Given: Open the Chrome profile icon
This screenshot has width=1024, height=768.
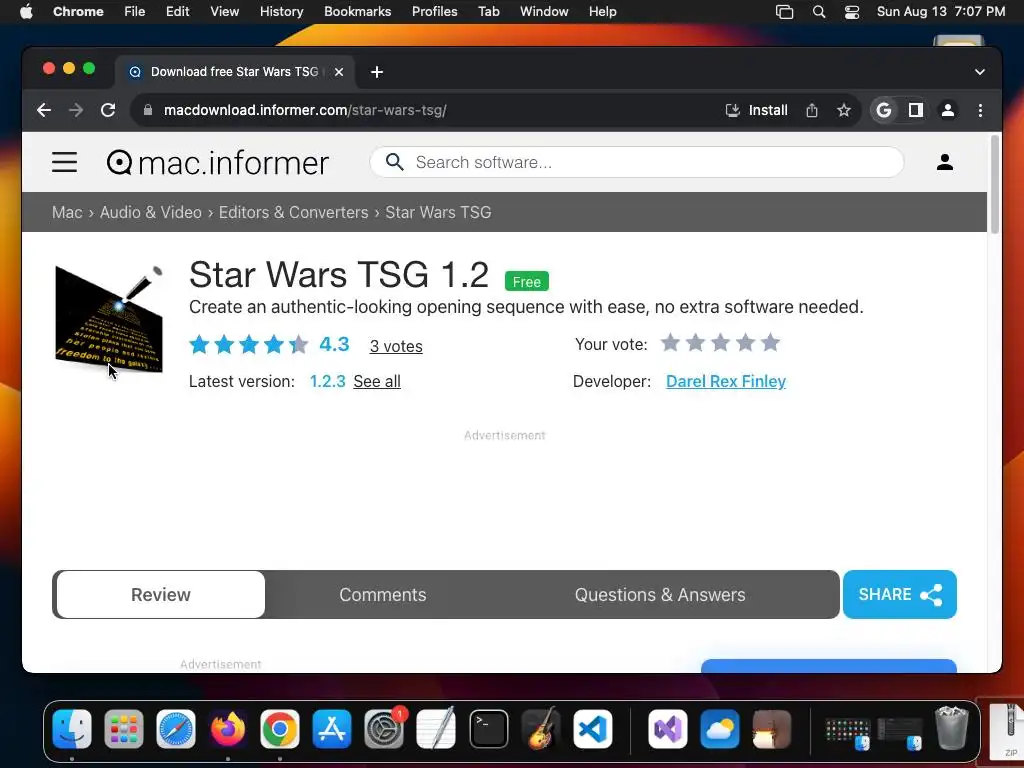Looking at the screenshot, I should [948, 110].
